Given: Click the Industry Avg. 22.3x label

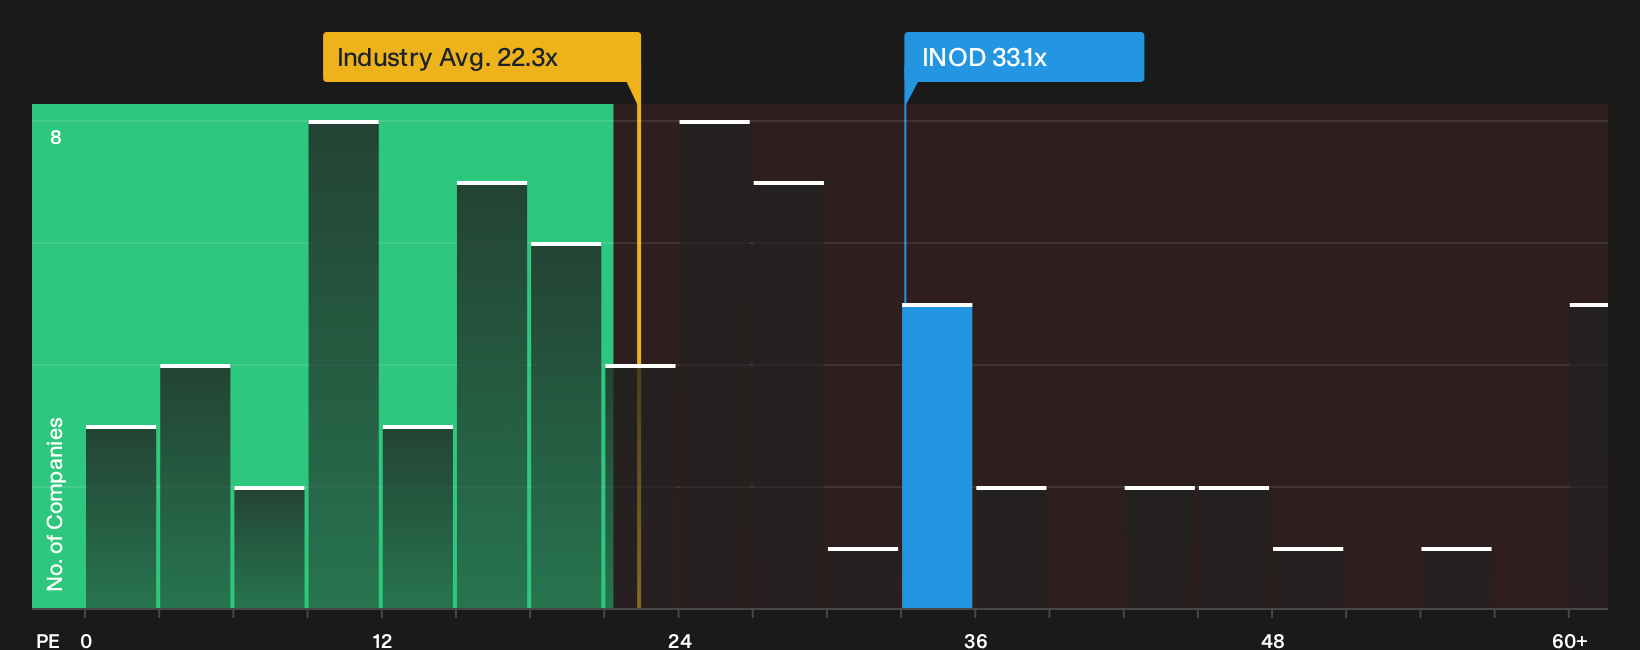Looking at the screenshot, I should [481, 57].
